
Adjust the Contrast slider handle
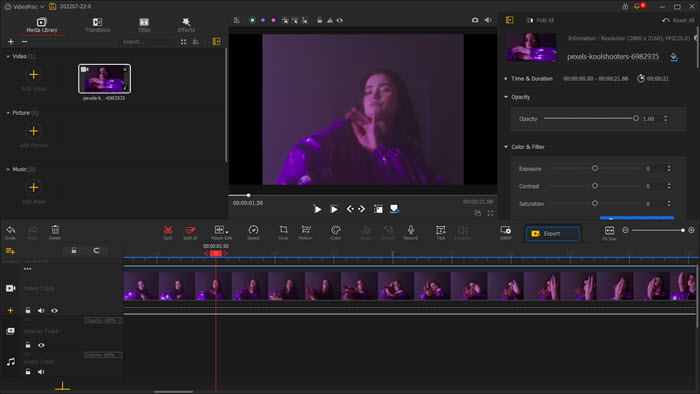595,186
